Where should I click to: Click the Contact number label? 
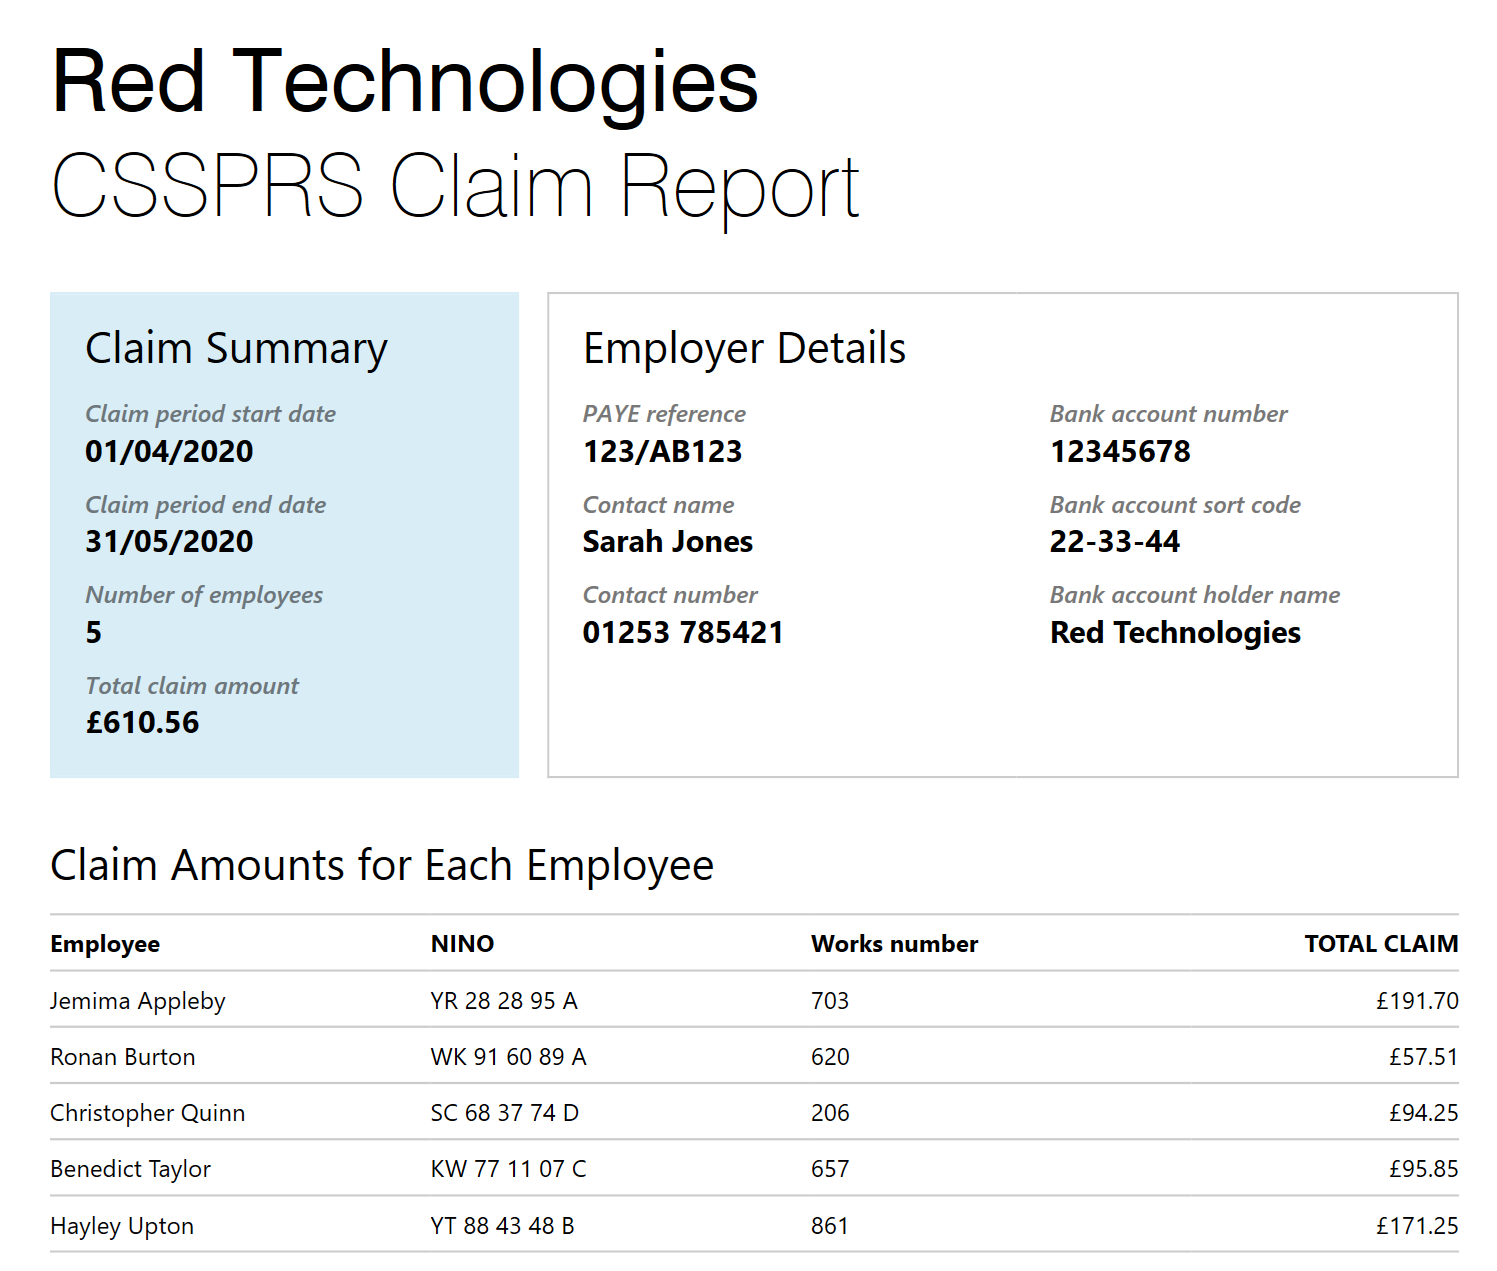coord(670,595)
